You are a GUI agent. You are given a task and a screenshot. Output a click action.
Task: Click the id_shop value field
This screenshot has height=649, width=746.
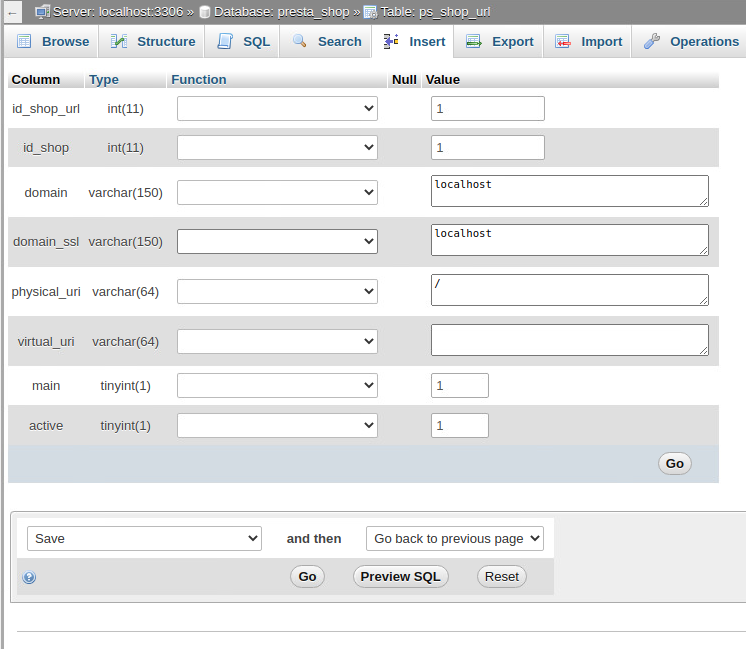[488, 148]
